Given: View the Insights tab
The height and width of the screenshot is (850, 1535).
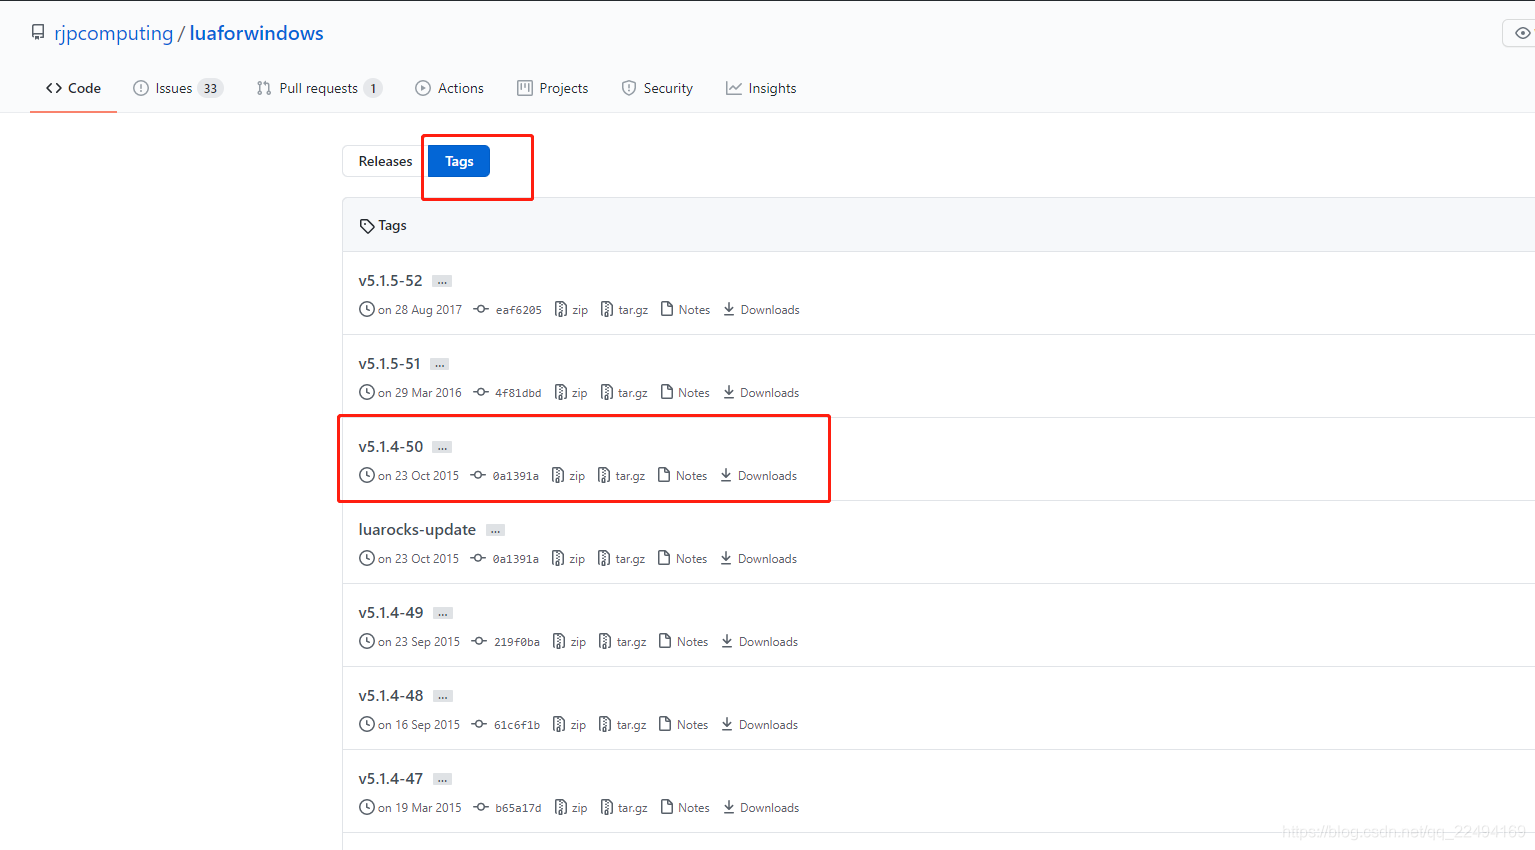Looking at the screenshot, I should (x=761, y=88).
